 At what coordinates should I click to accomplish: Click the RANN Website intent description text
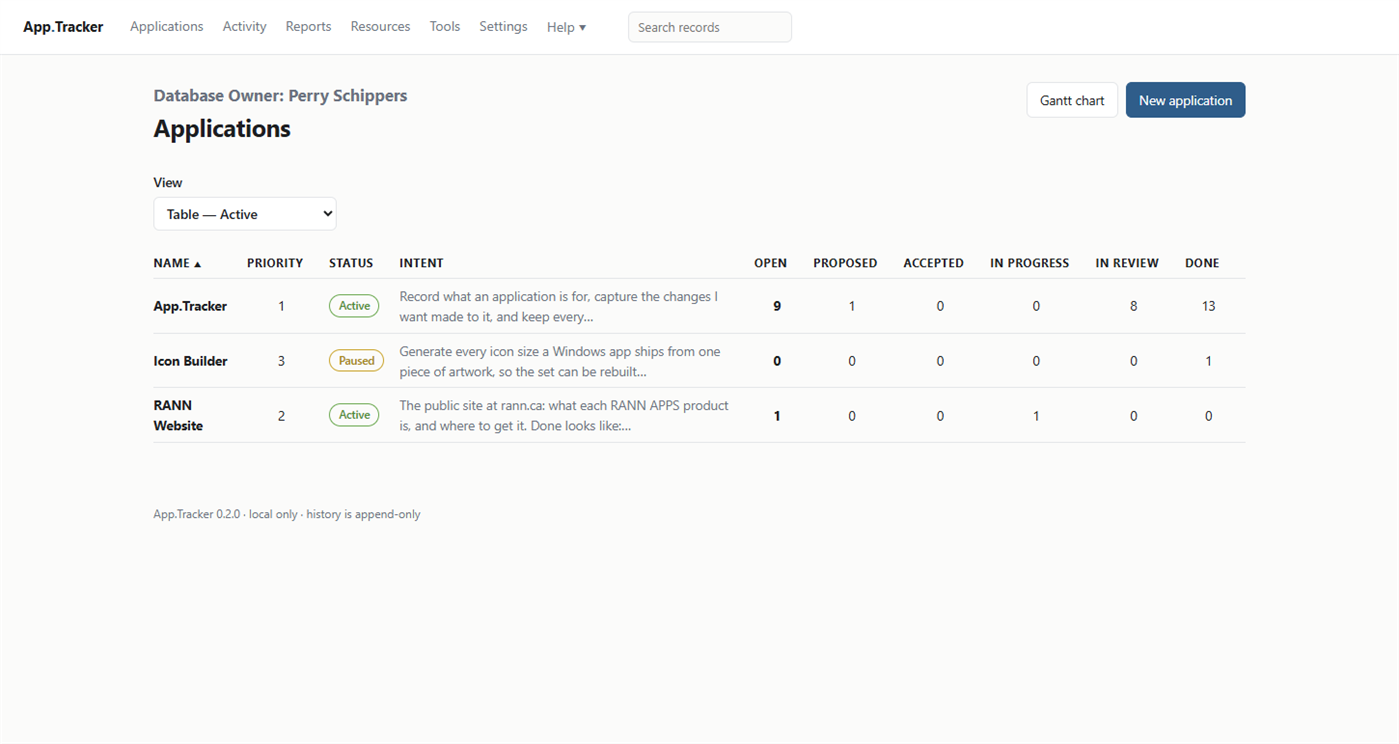click(x=564, y=415)
